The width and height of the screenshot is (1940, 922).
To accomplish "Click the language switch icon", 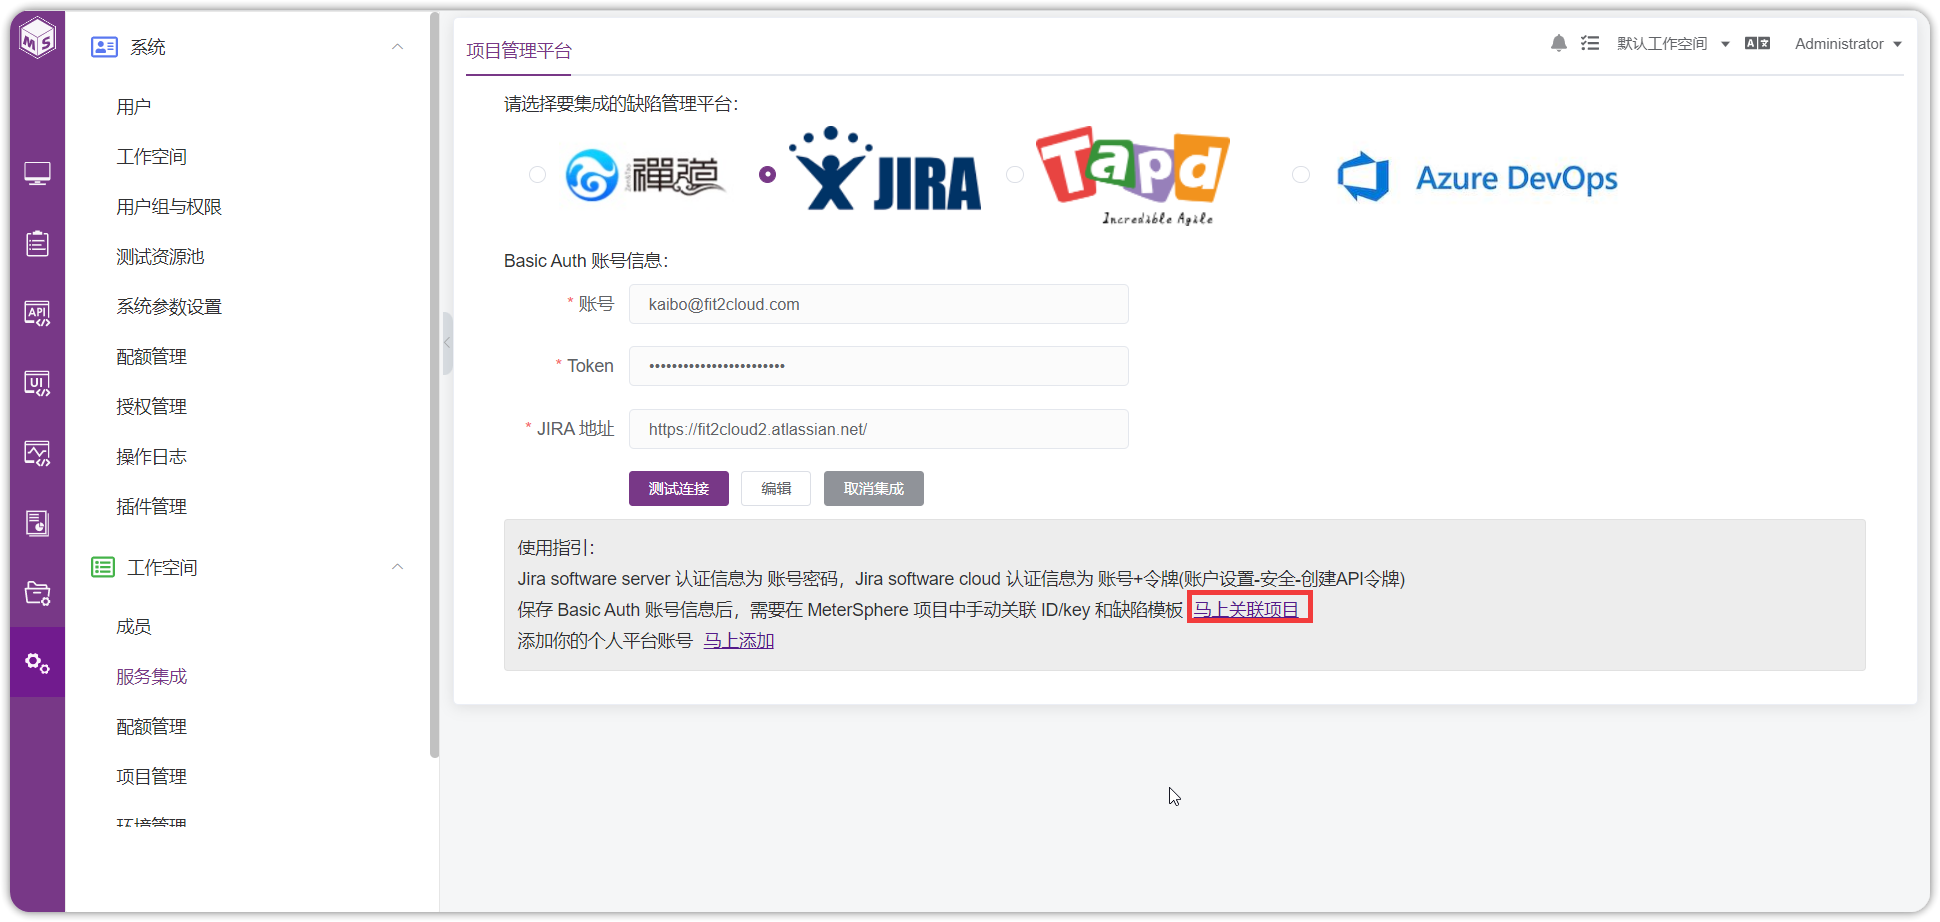I will tap(1757, 43).
